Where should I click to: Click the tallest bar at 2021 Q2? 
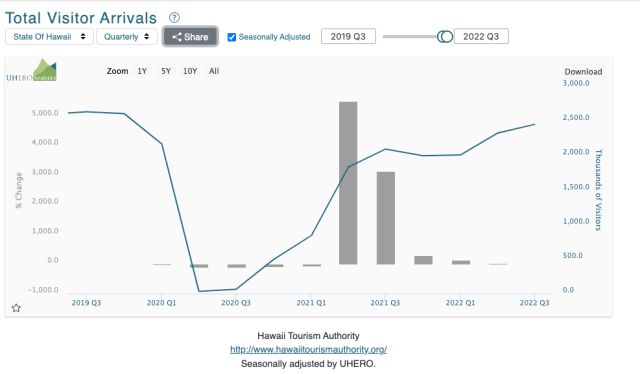(348, 183)
